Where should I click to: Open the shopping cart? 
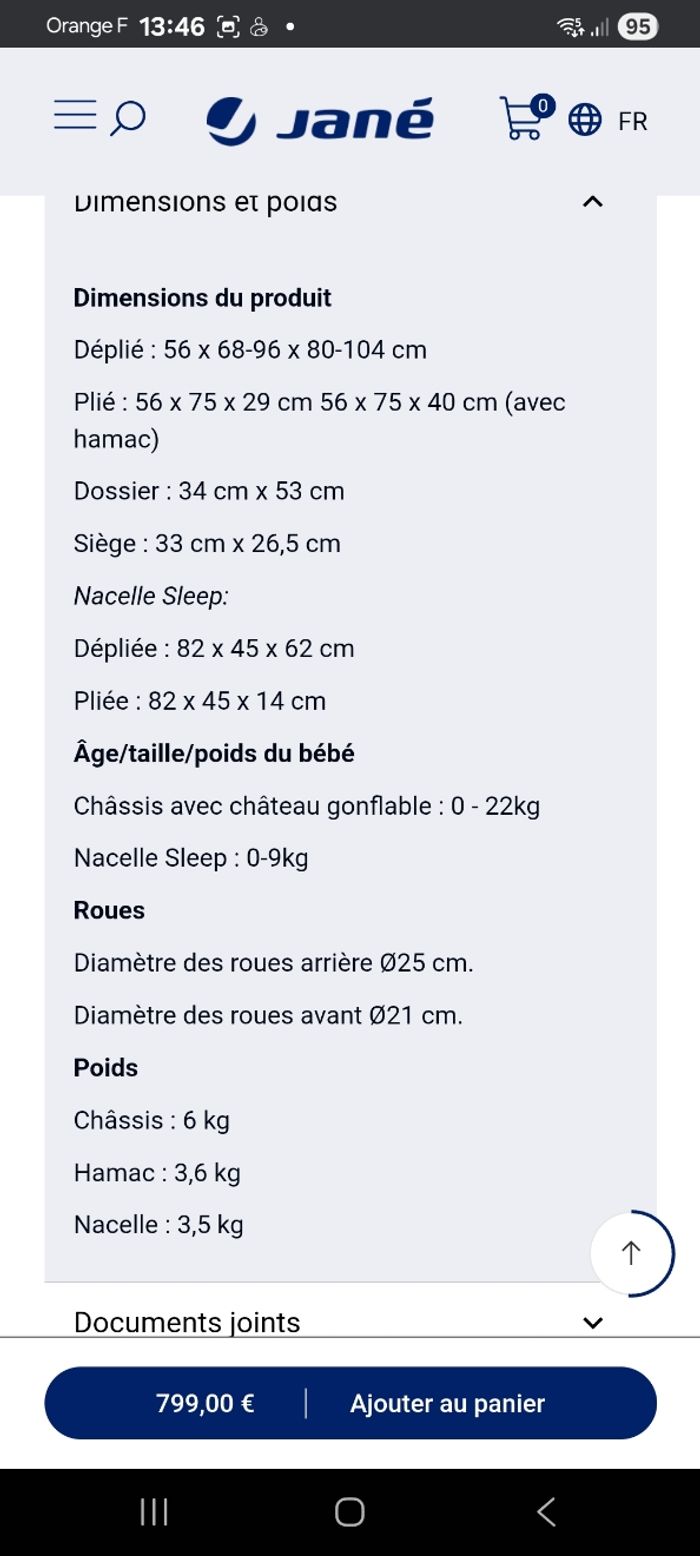(521, 120)
